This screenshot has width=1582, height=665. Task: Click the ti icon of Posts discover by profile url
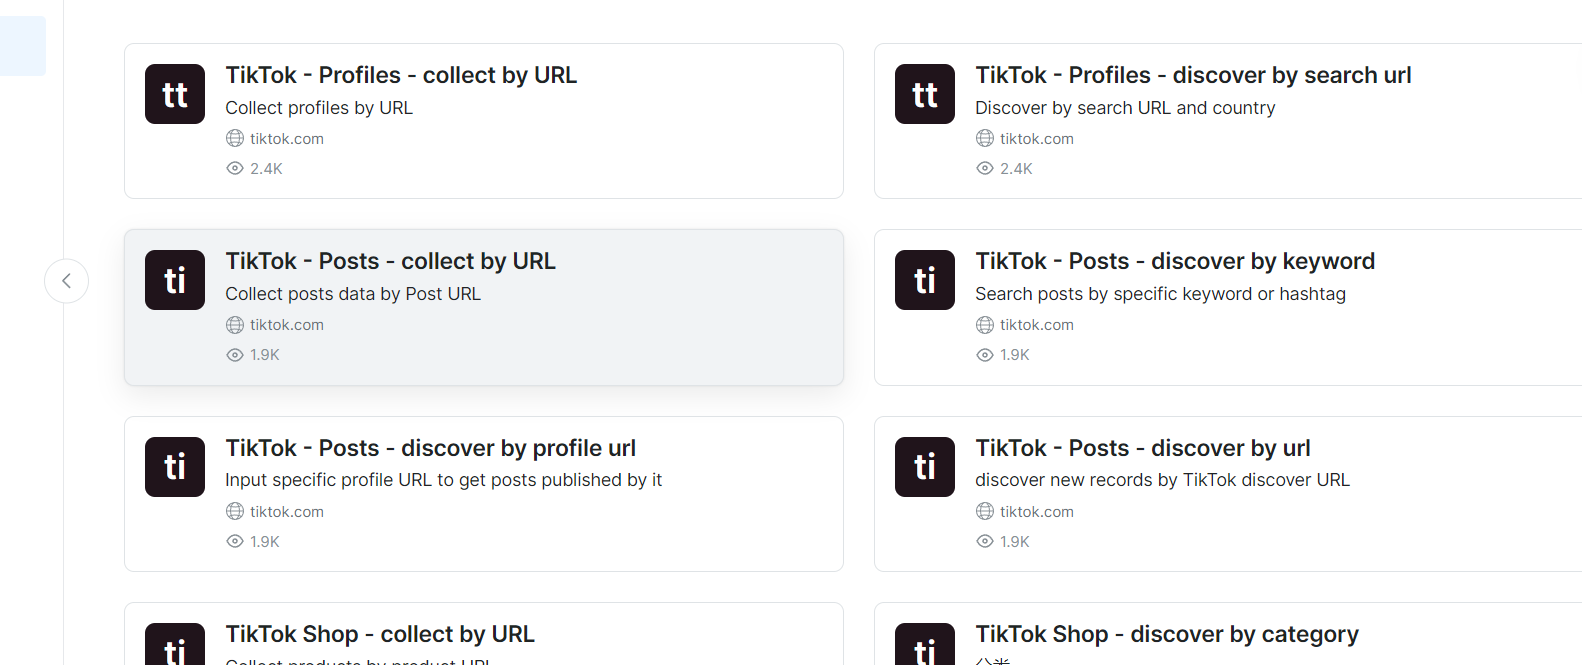coord(175,467)
